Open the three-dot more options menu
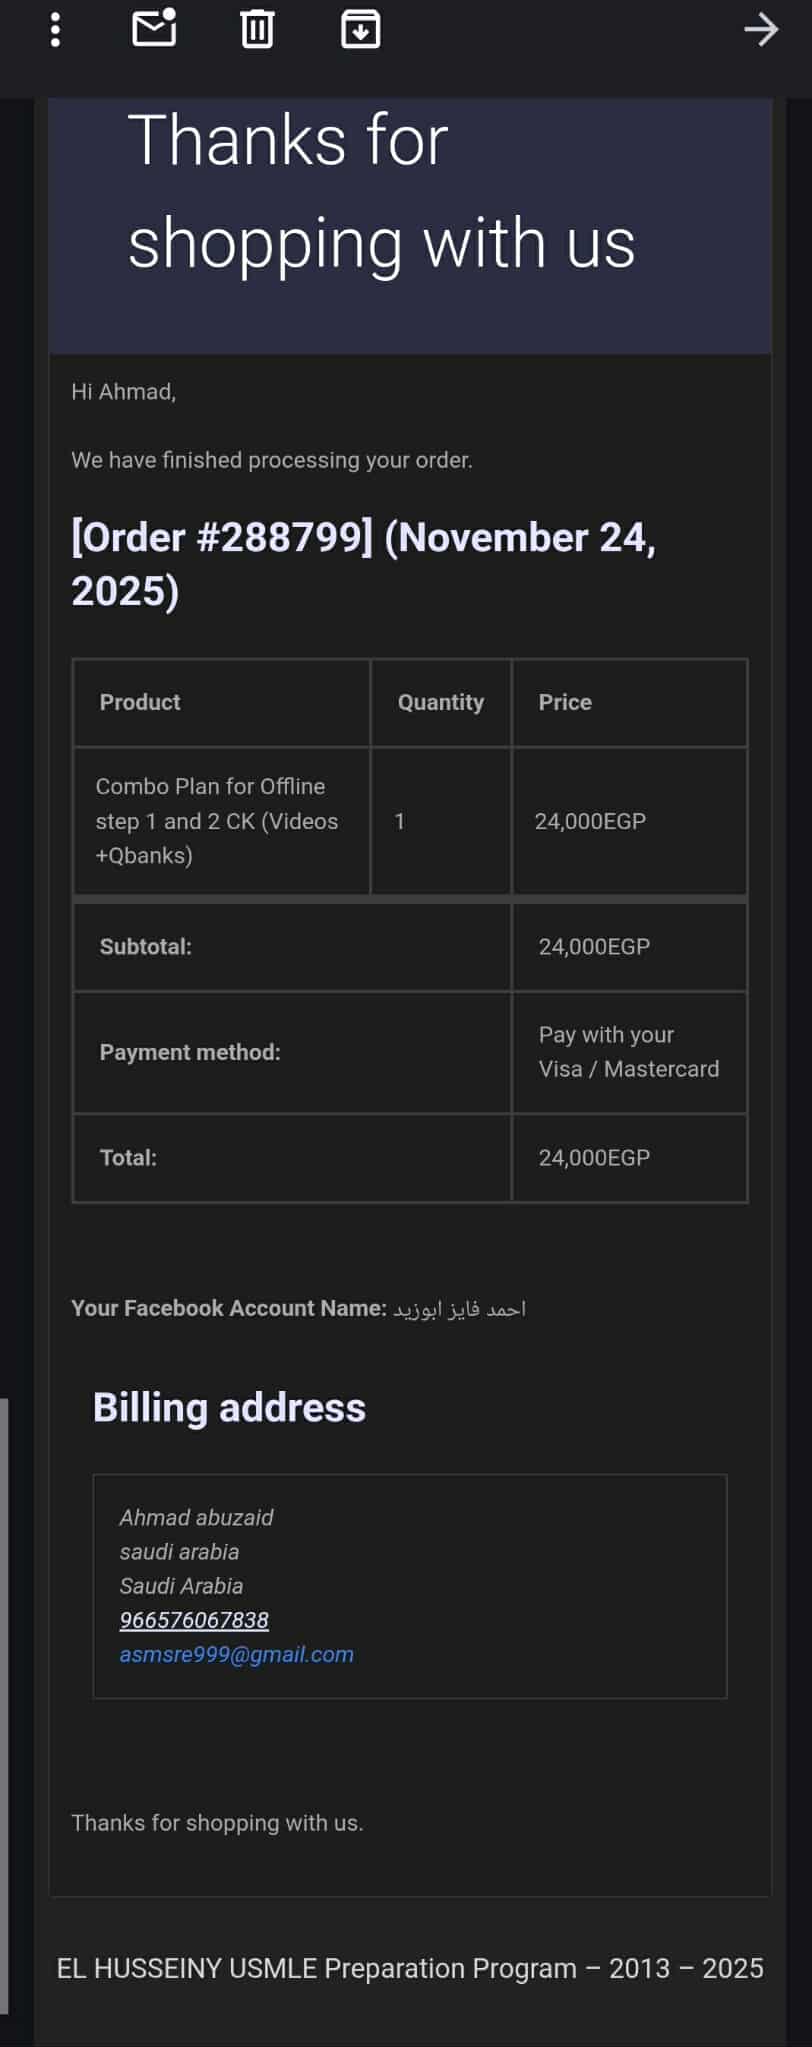The image size is (812, 2047). click(x=55, y=30)
